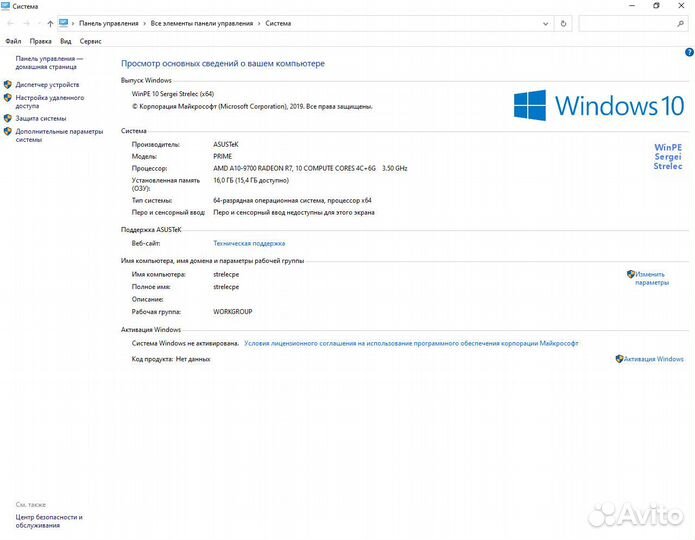Refresh the address bar view
Viewport: 695px width, 540px height.
(x=563, y=23)
